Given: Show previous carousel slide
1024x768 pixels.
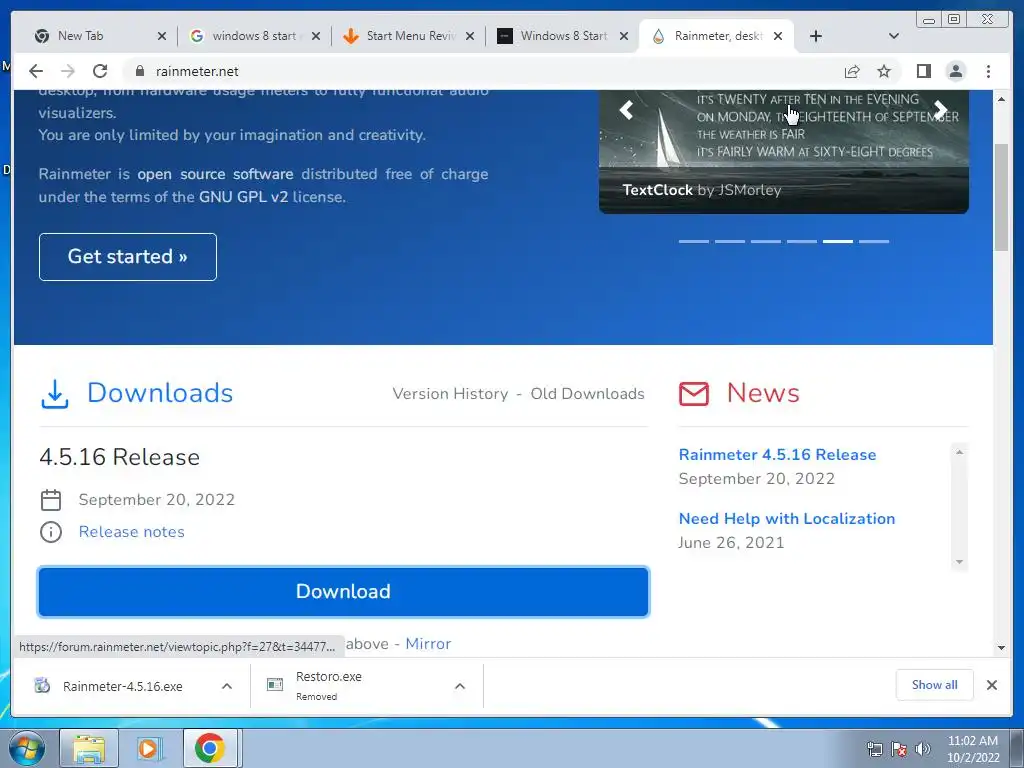Looking at the screenshot, I should click(626, 110).
